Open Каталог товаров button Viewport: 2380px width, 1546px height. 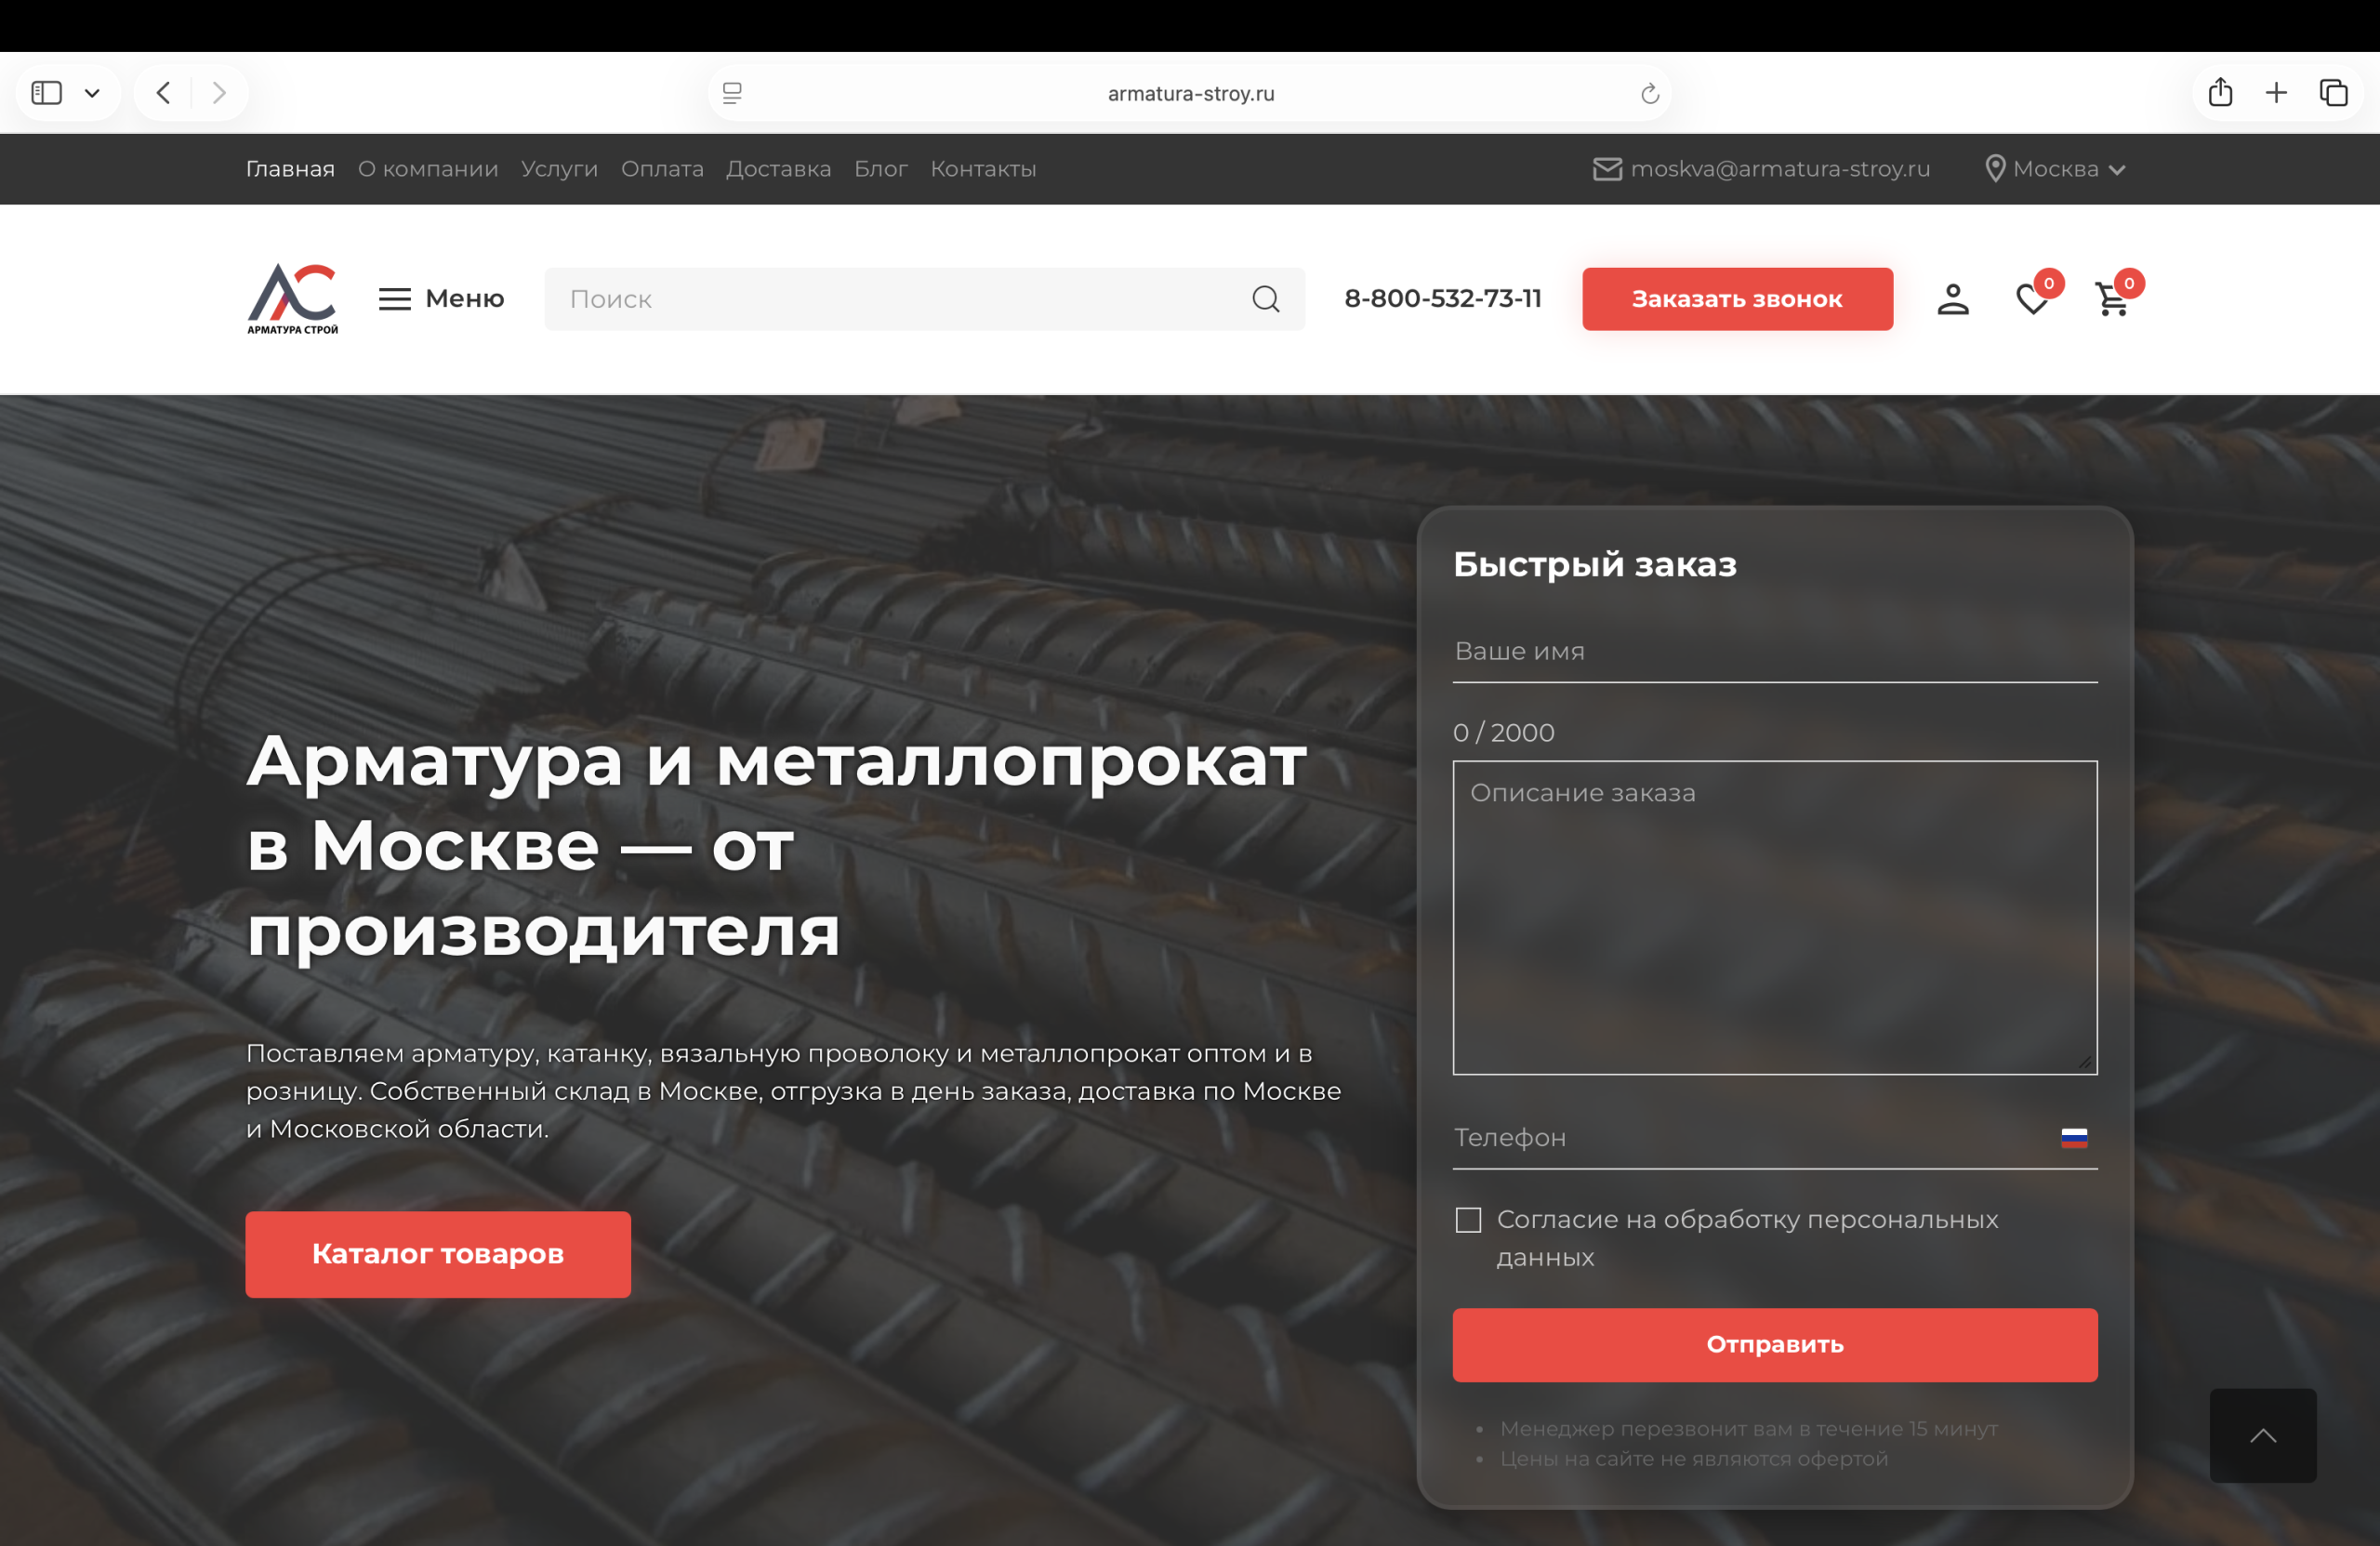point(438,1254)
